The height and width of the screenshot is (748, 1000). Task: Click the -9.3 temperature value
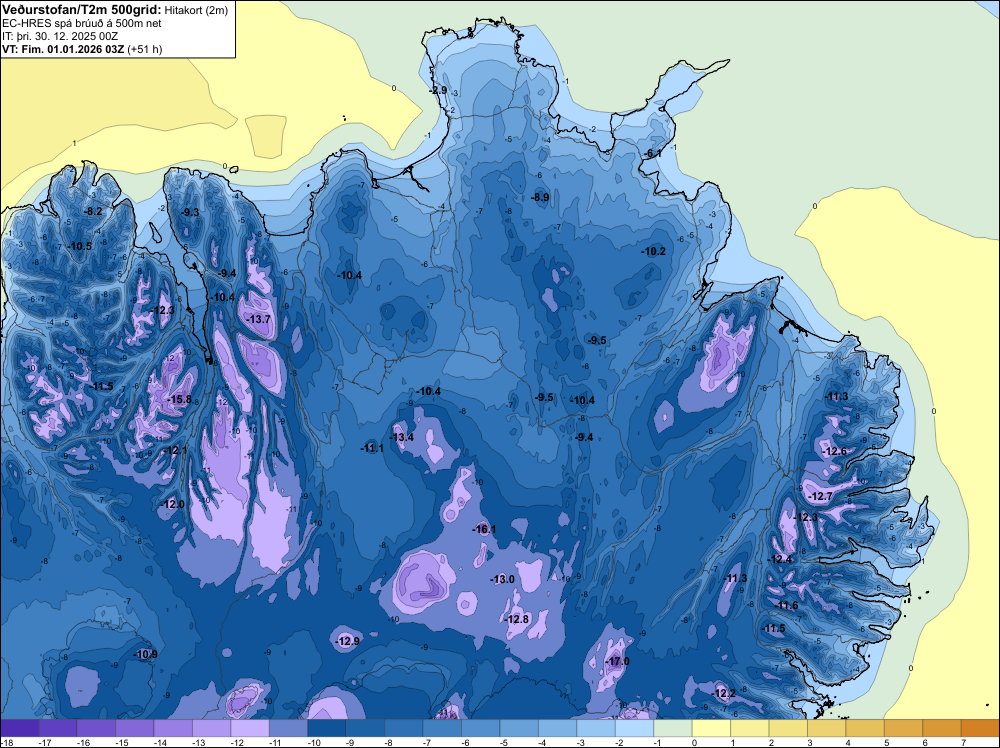(x=189, y=212)
